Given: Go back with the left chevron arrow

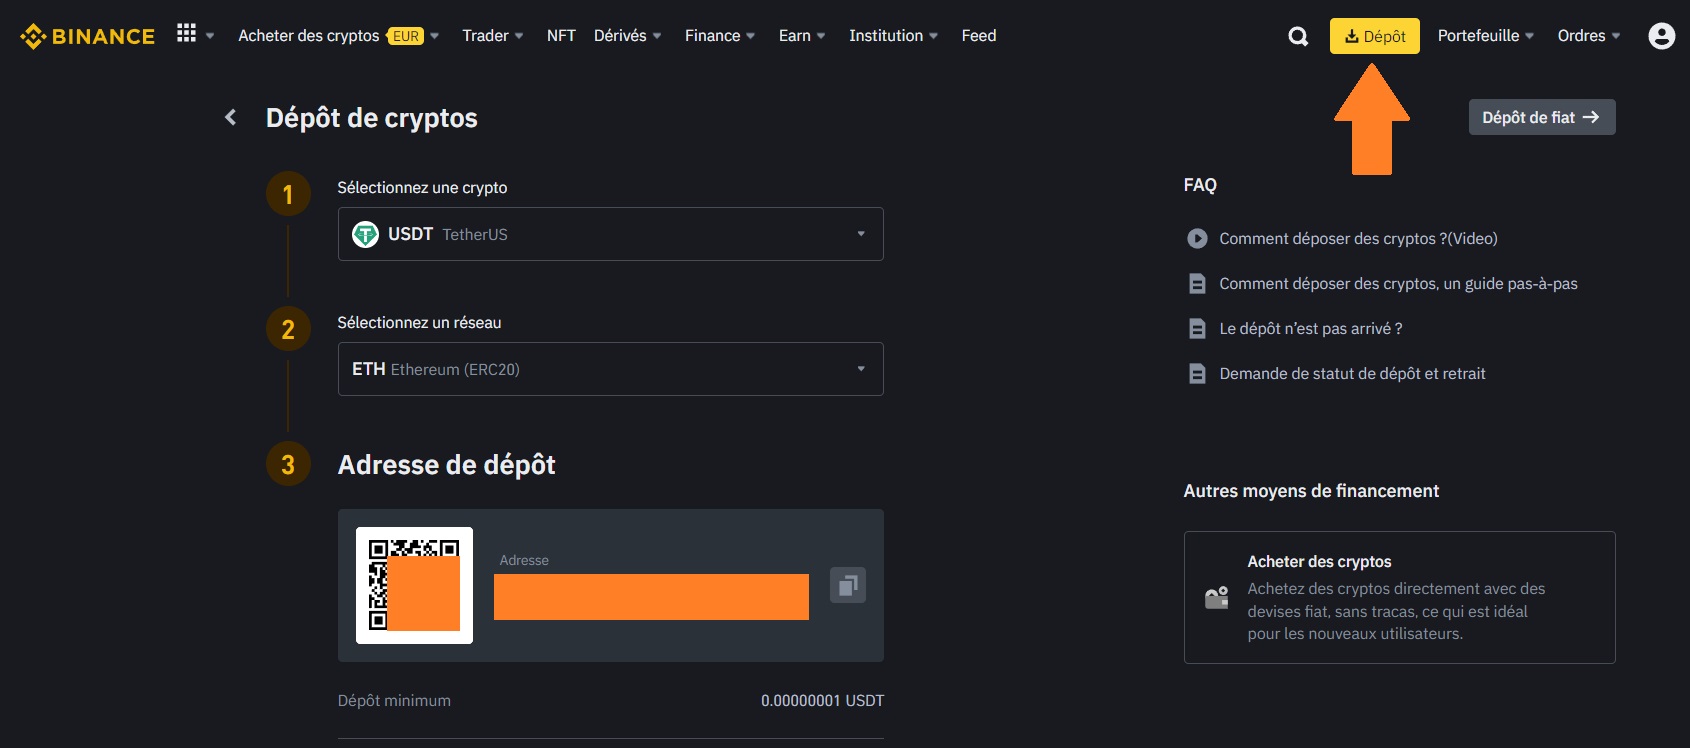Looking at the screenshot, I should tap(231, 118).
